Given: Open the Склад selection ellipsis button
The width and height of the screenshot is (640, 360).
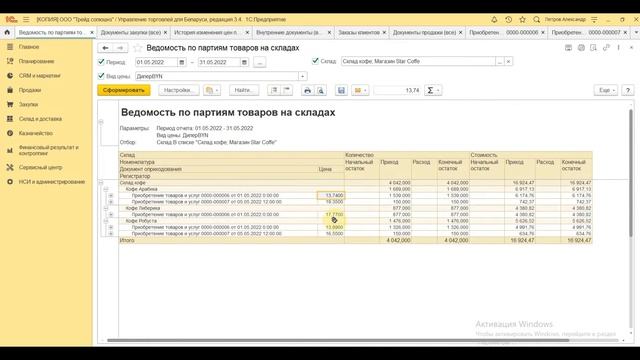Looking at the screenshot, I should point(500,61).
